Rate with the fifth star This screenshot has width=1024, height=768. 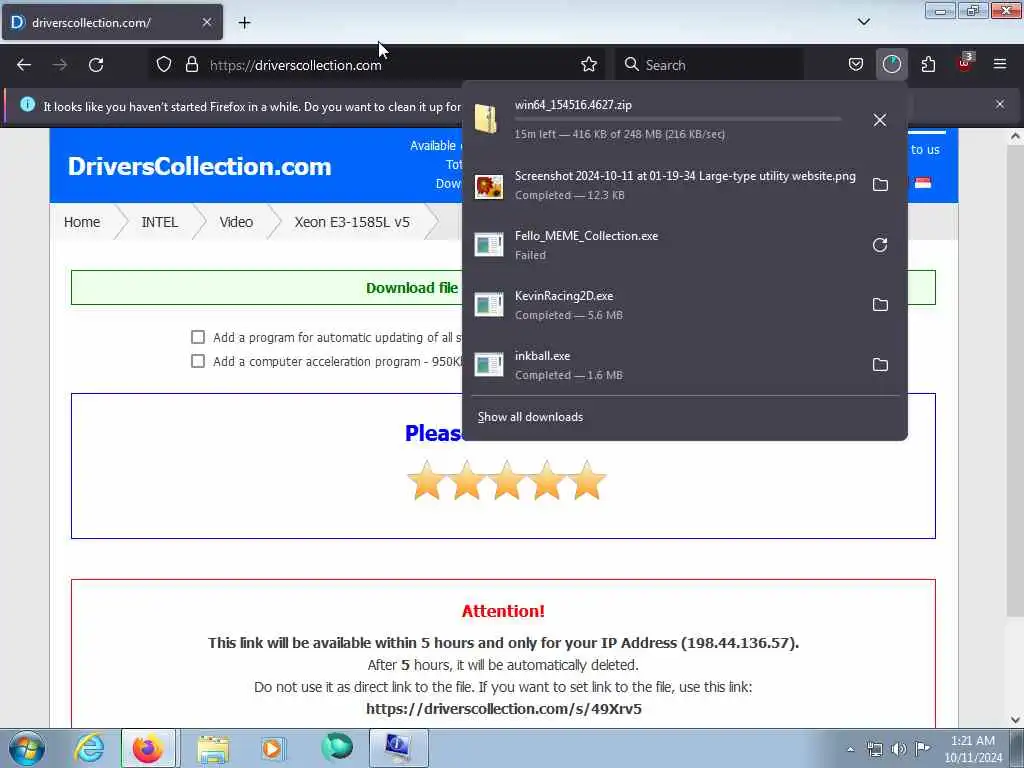[x=587, y=481]
